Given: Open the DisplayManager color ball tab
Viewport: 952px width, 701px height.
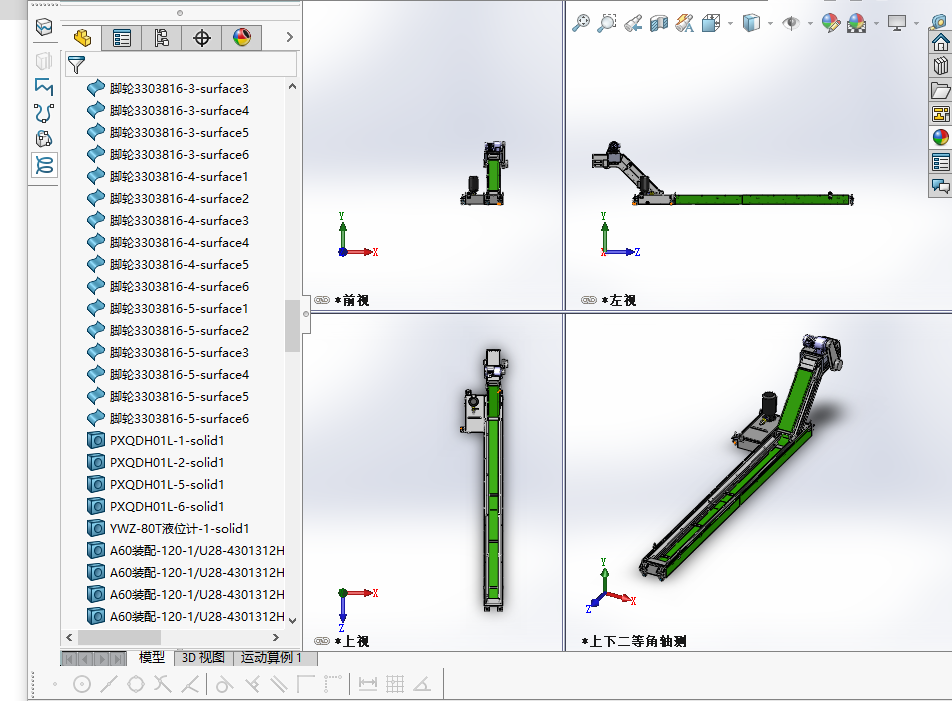Looking at the screenshot, I should pyautogui.click(x=242, y=38).
